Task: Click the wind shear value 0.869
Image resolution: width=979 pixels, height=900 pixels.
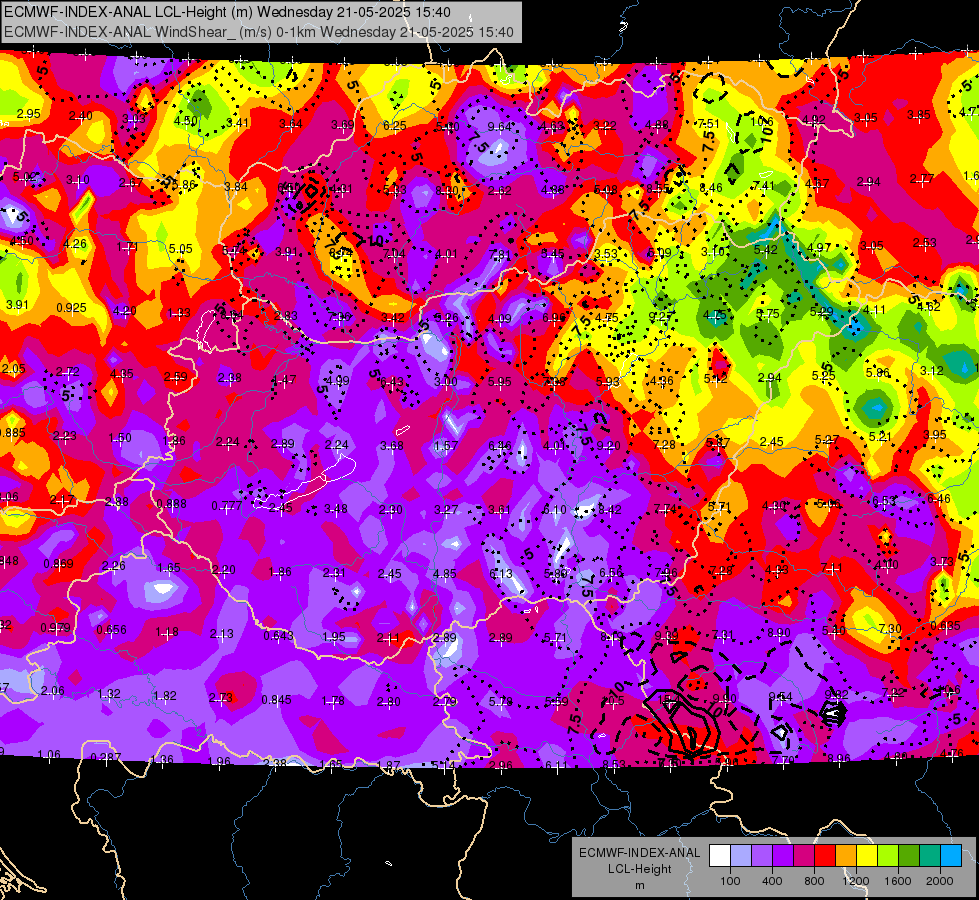Action: (59, 563)
